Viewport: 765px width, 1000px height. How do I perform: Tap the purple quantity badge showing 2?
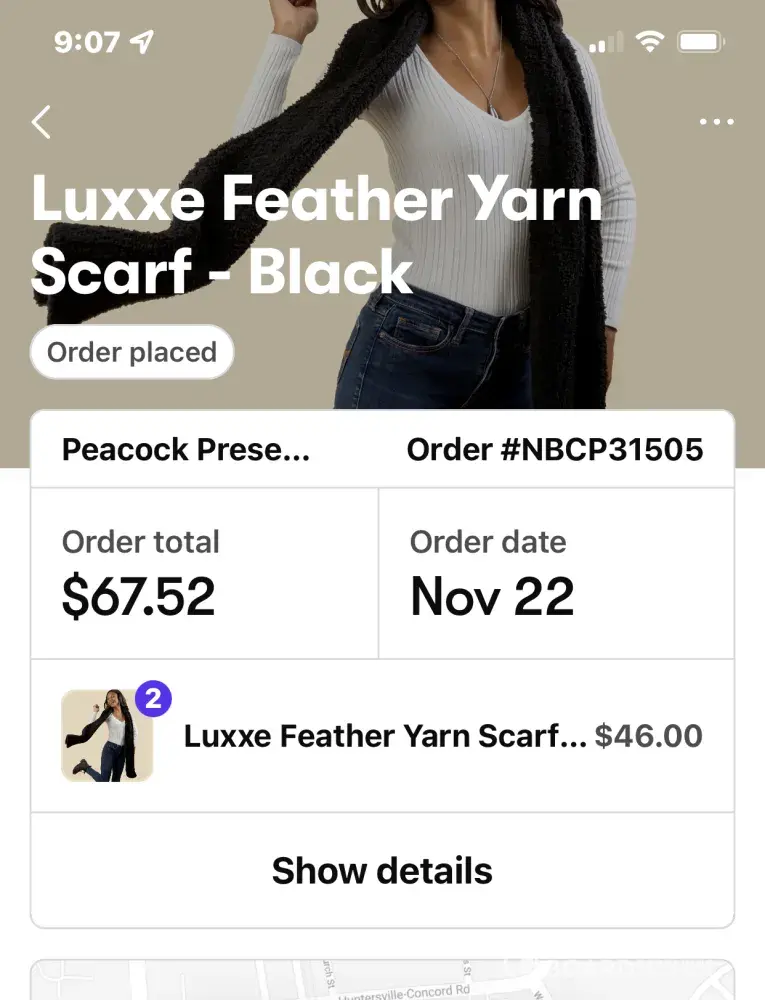[152, 699]
